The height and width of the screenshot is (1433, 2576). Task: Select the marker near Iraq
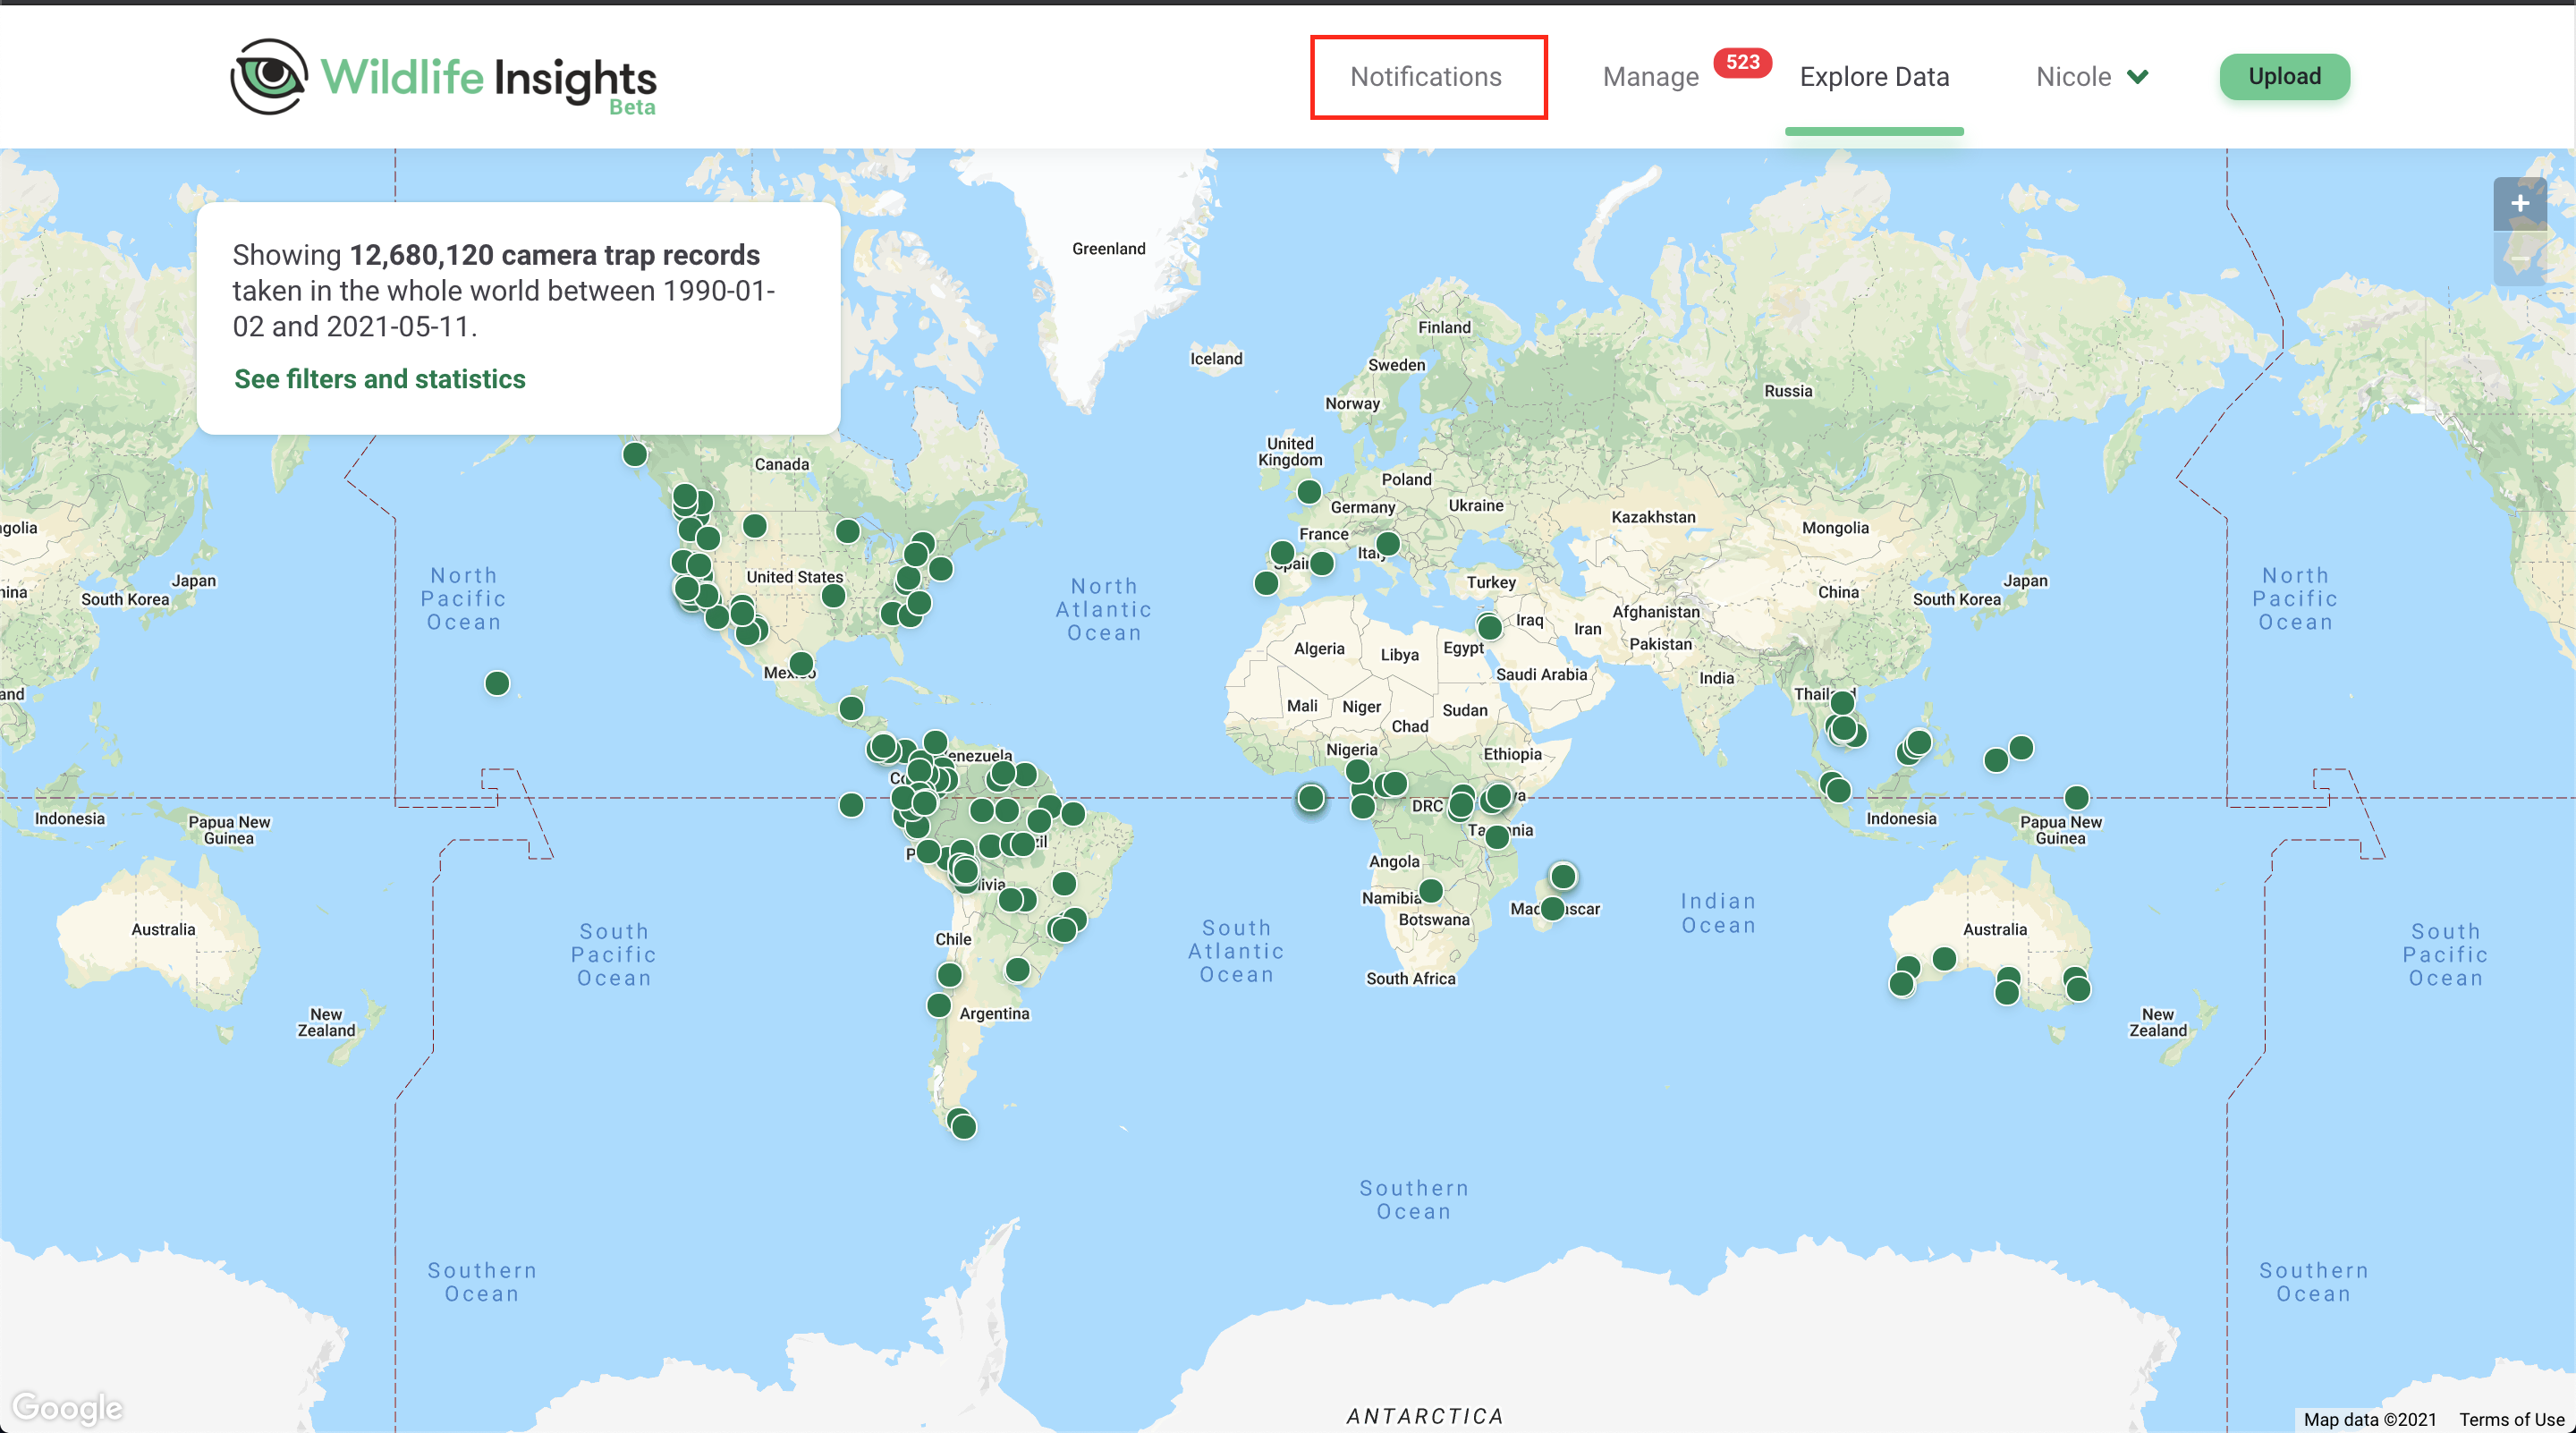click(1490, 627)
